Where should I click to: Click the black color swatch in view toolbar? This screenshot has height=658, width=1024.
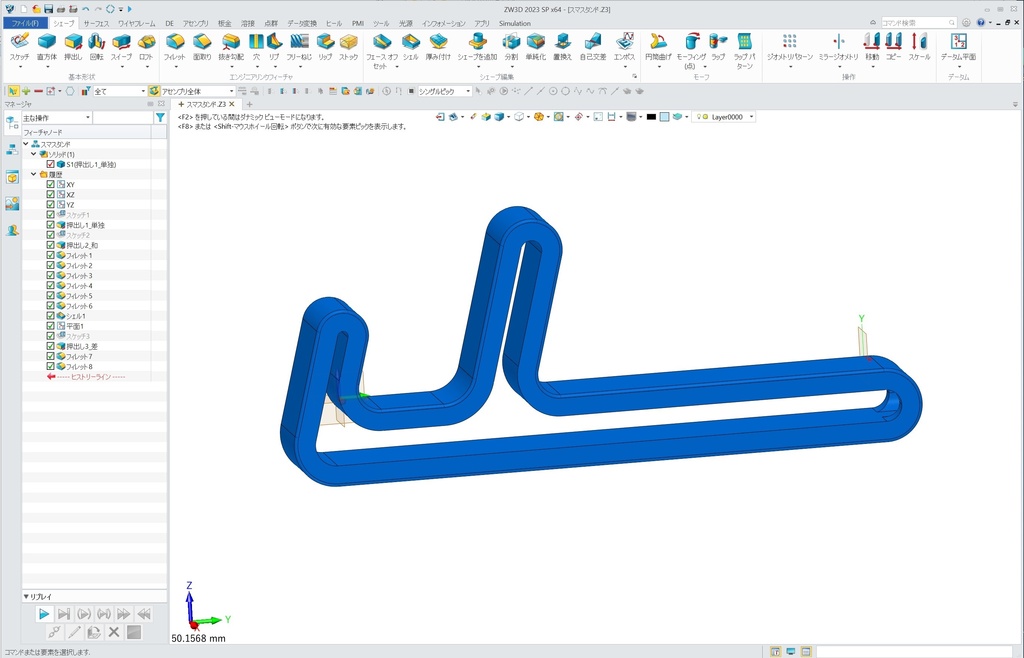(651, 117)
